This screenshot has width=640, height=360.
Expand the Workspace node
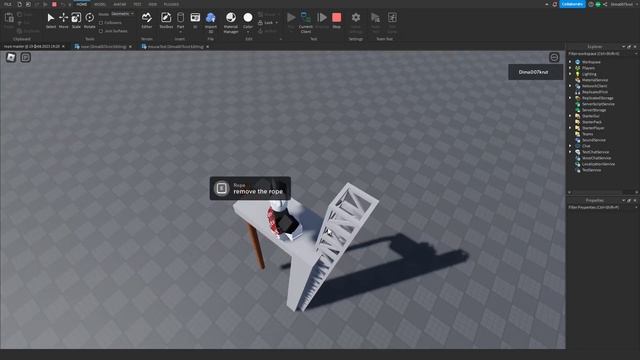570,62
